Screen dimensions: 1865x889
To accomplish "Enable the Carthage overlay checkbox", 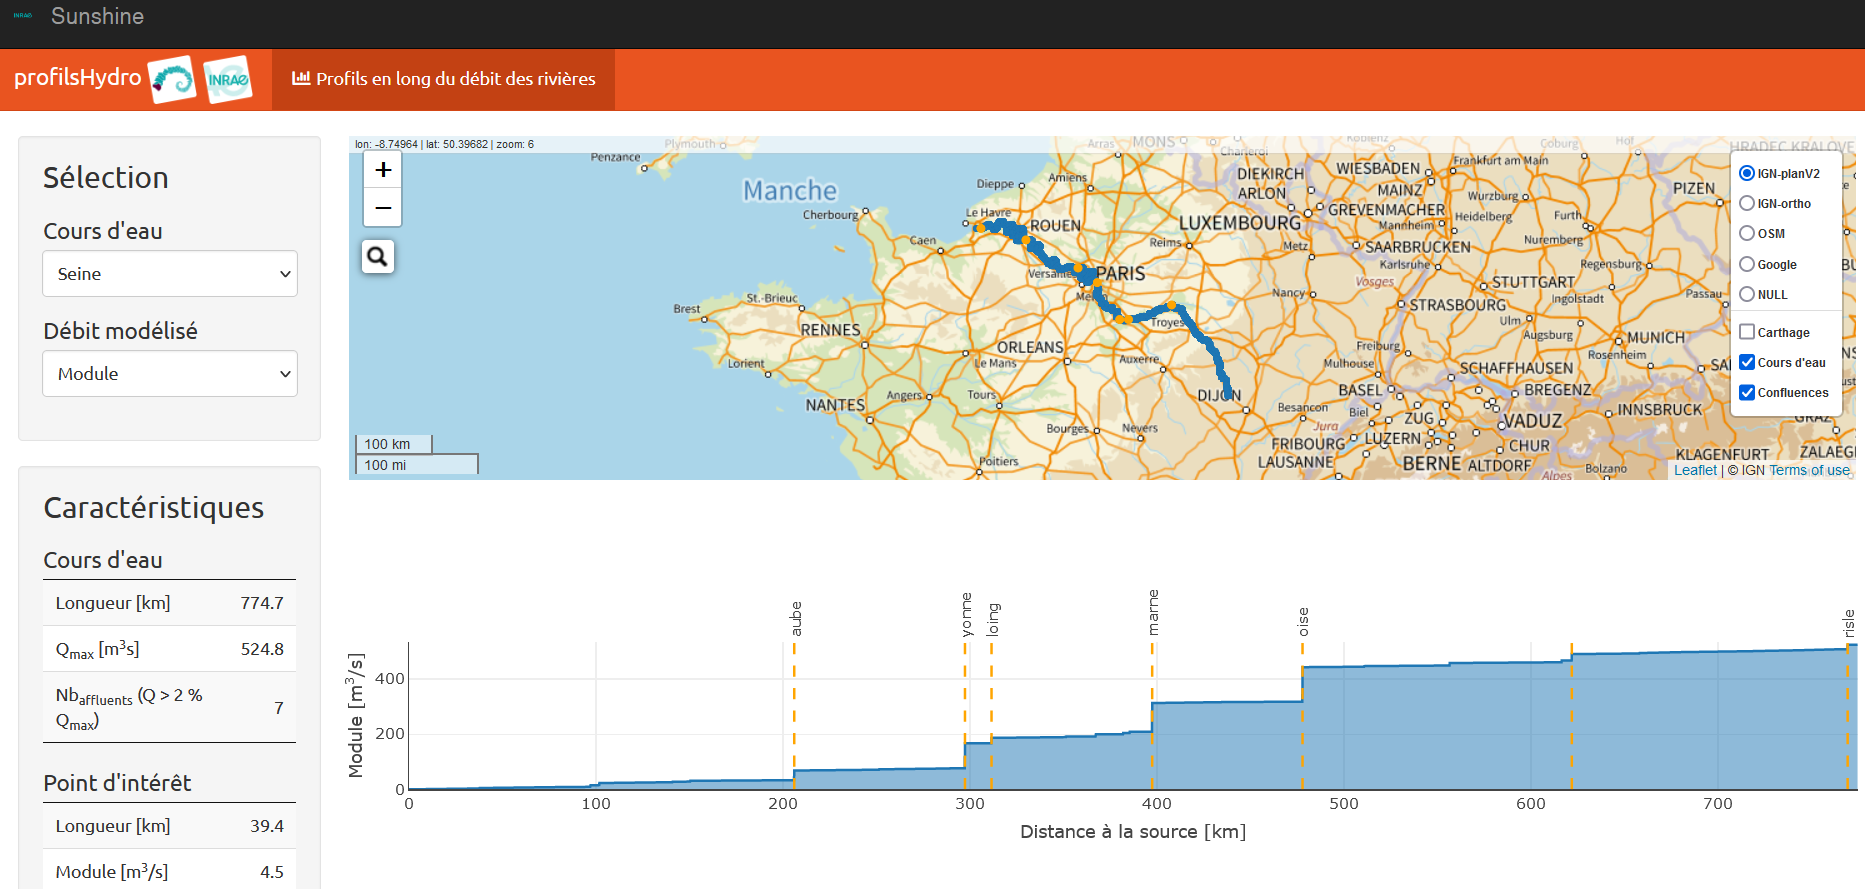I will (x=1747, y=332).
